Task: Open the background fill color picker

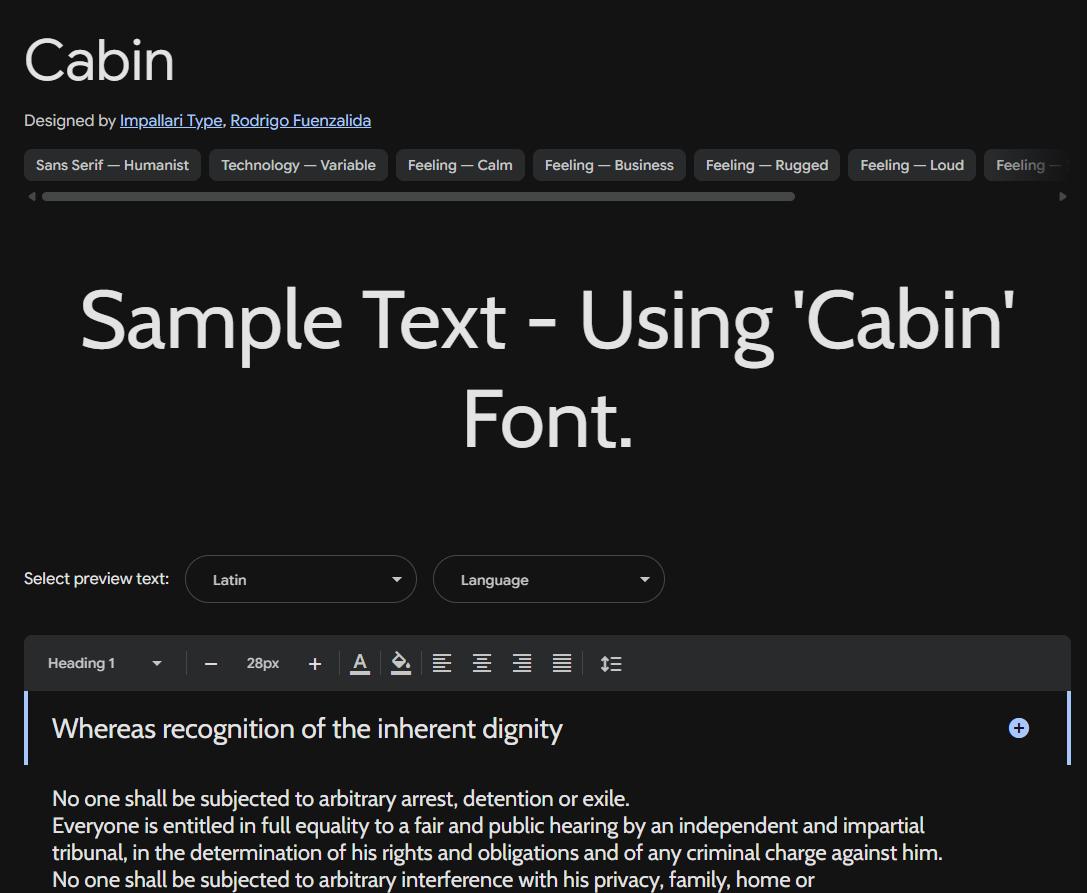Action: [x=401, y=664]
